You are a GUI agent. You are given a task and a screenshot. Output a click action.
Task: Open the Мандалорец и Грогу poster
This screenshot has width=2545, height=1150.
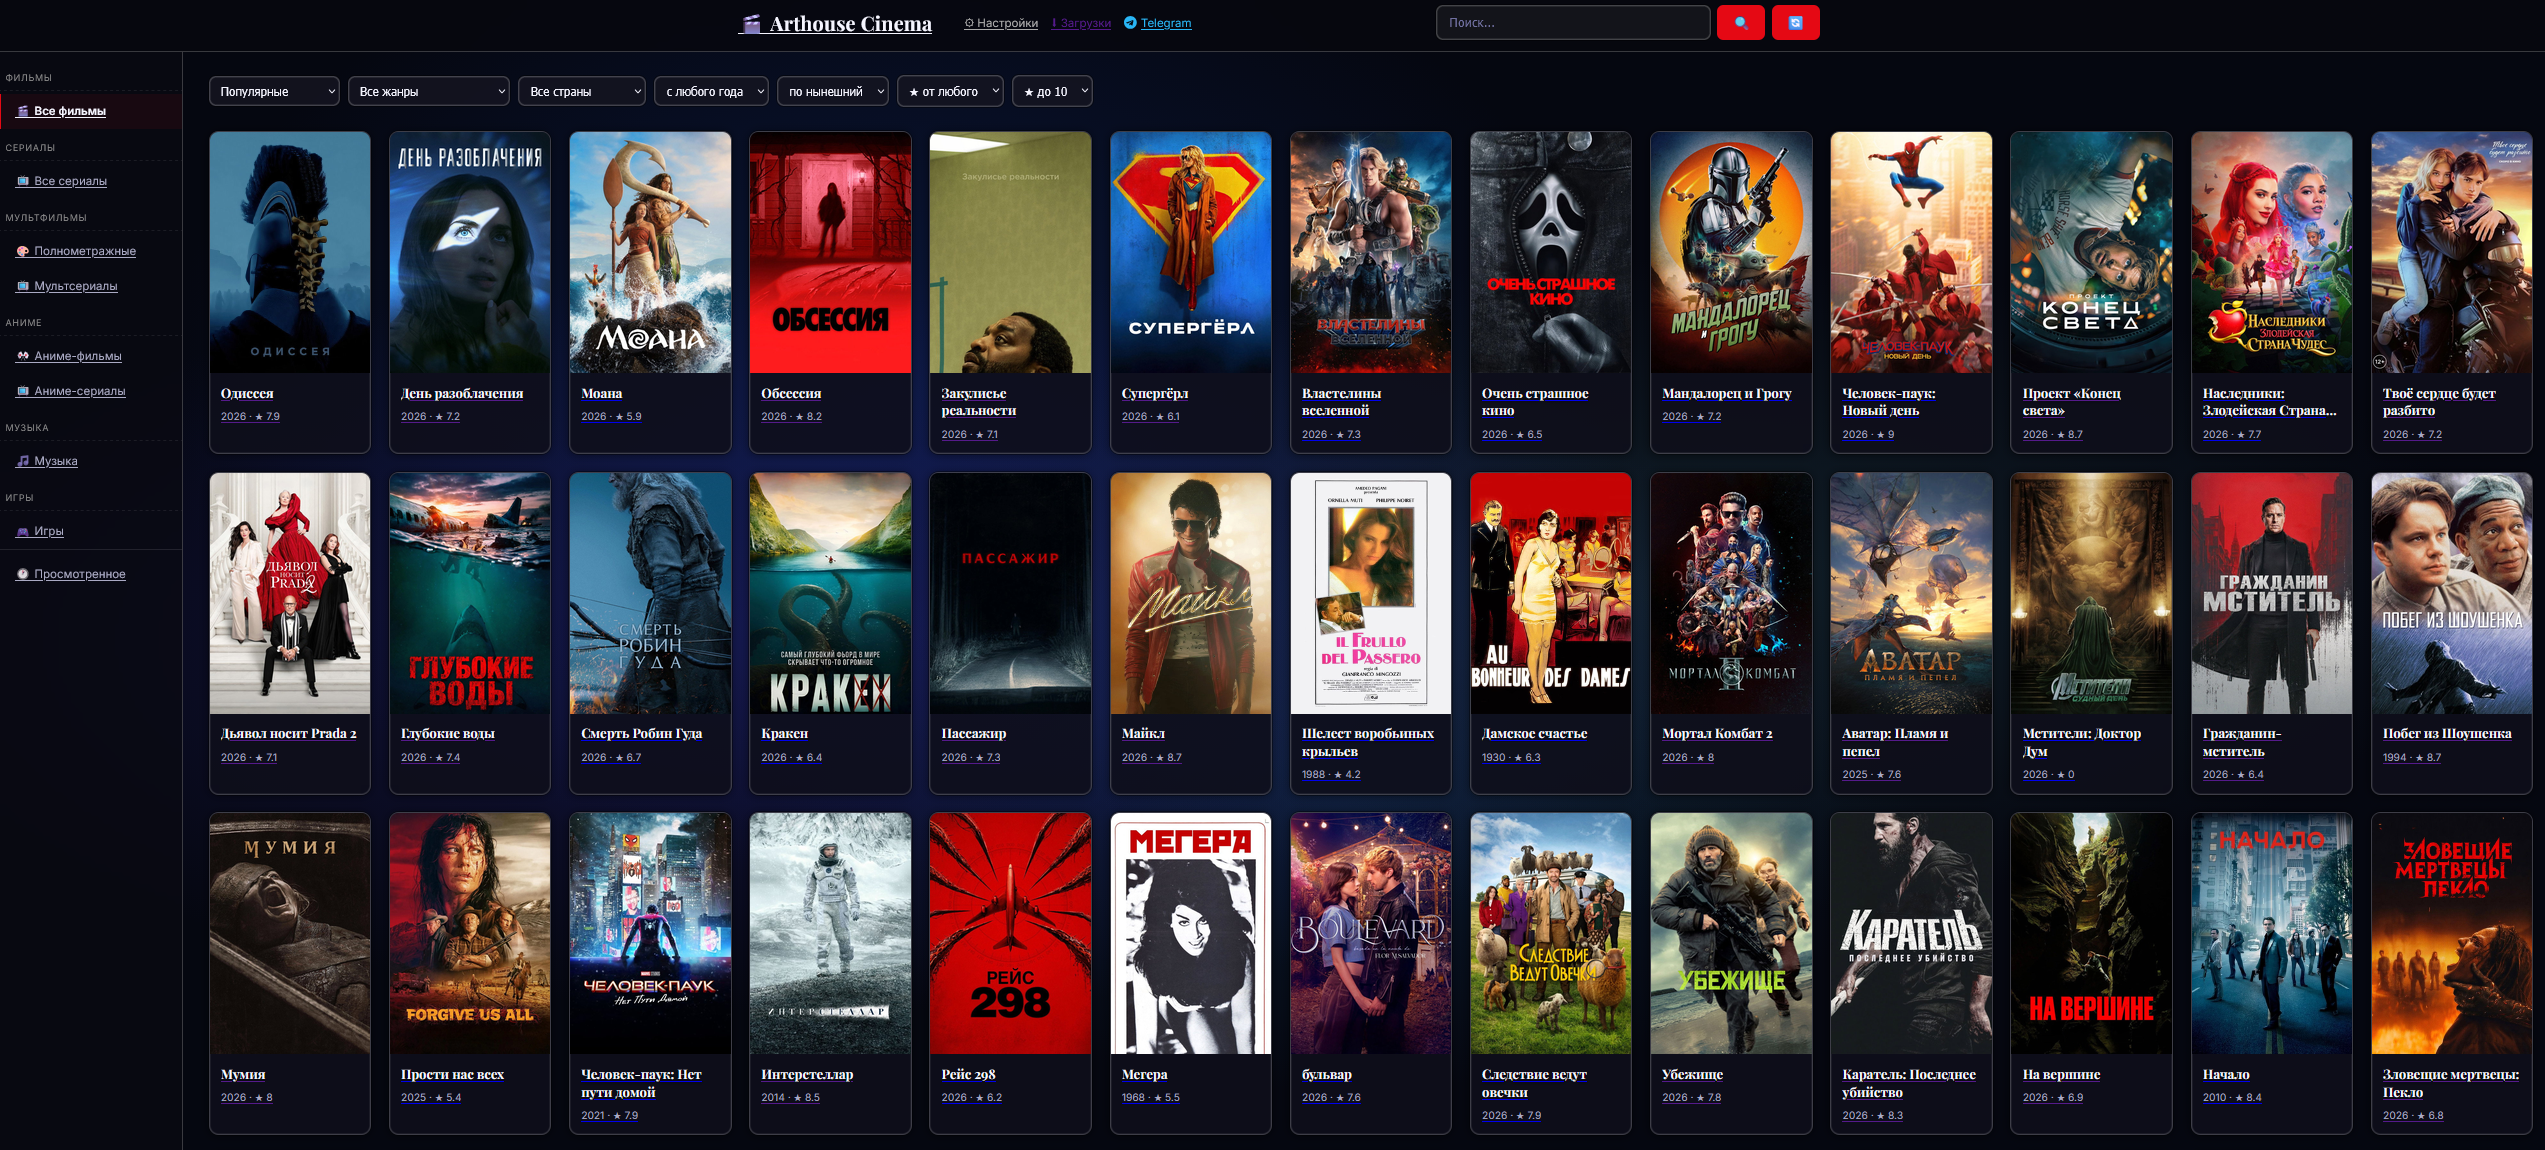click(x=1731, y=252)
